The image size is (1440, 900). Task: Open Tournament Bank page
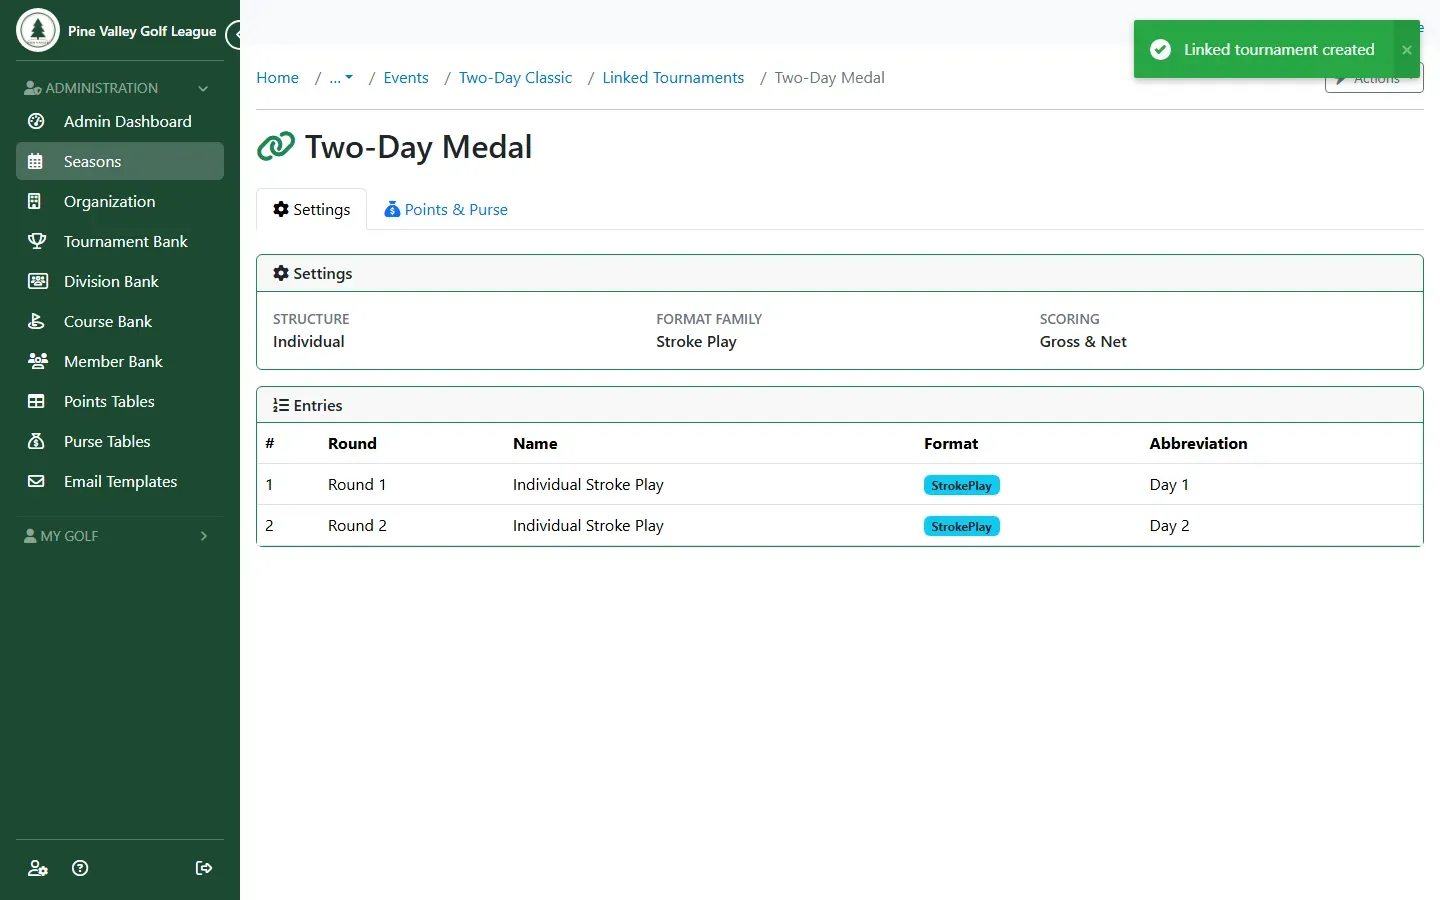point(120,241)
